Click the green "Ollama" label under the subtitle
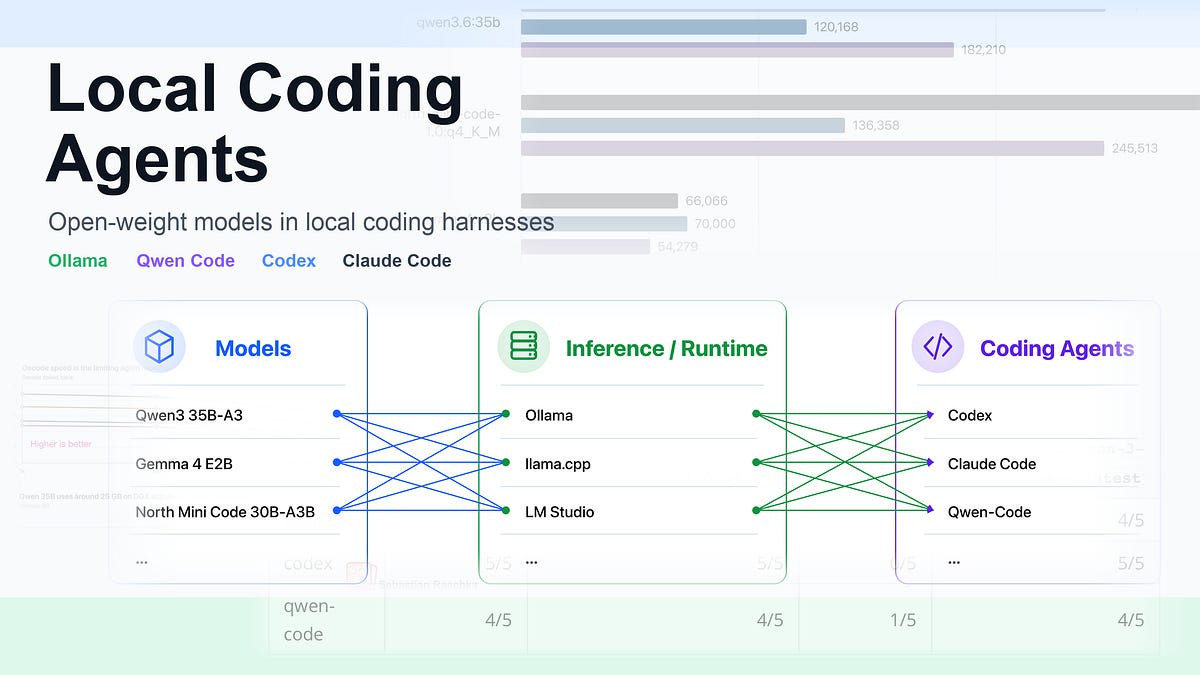 [x=77, y=261]
